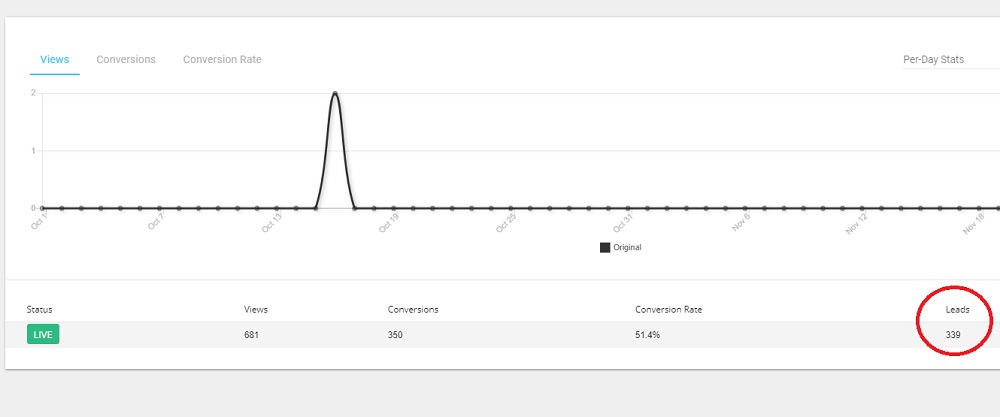Click the 51.4% conversion rate value
Image resolution: width=1000 pixels, height=417 pixels.
647,335
